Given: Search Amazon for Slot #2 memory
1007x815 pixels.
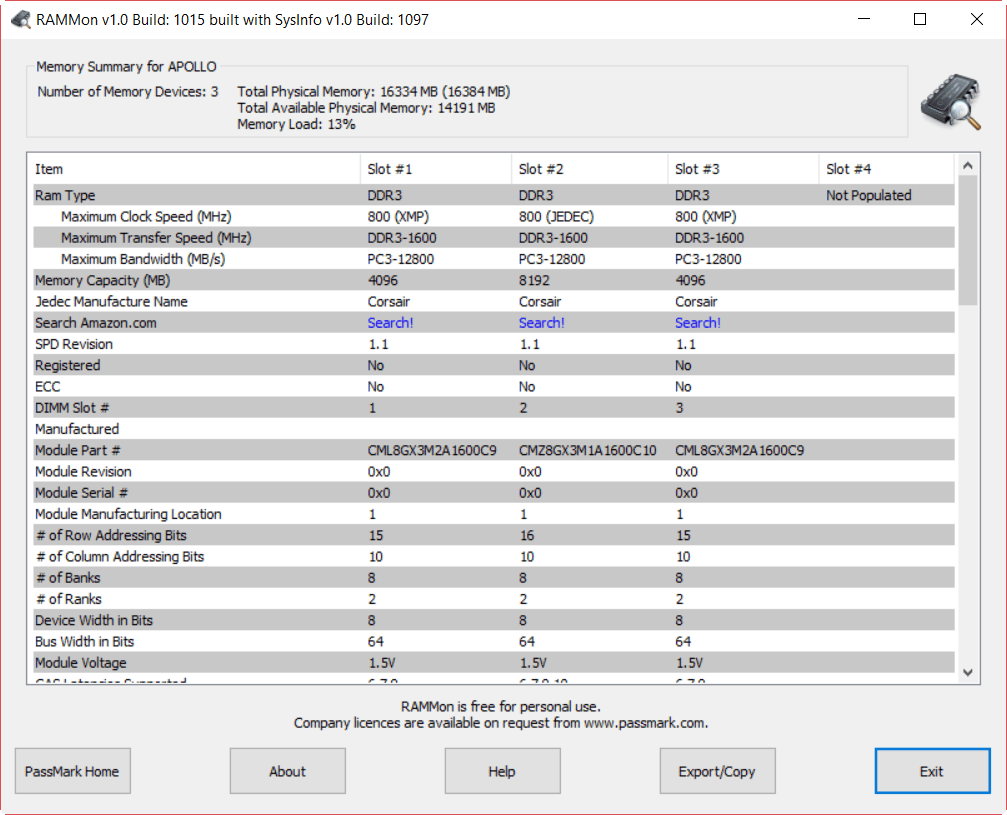Looking at the screenshot, I should click(541, 322).
